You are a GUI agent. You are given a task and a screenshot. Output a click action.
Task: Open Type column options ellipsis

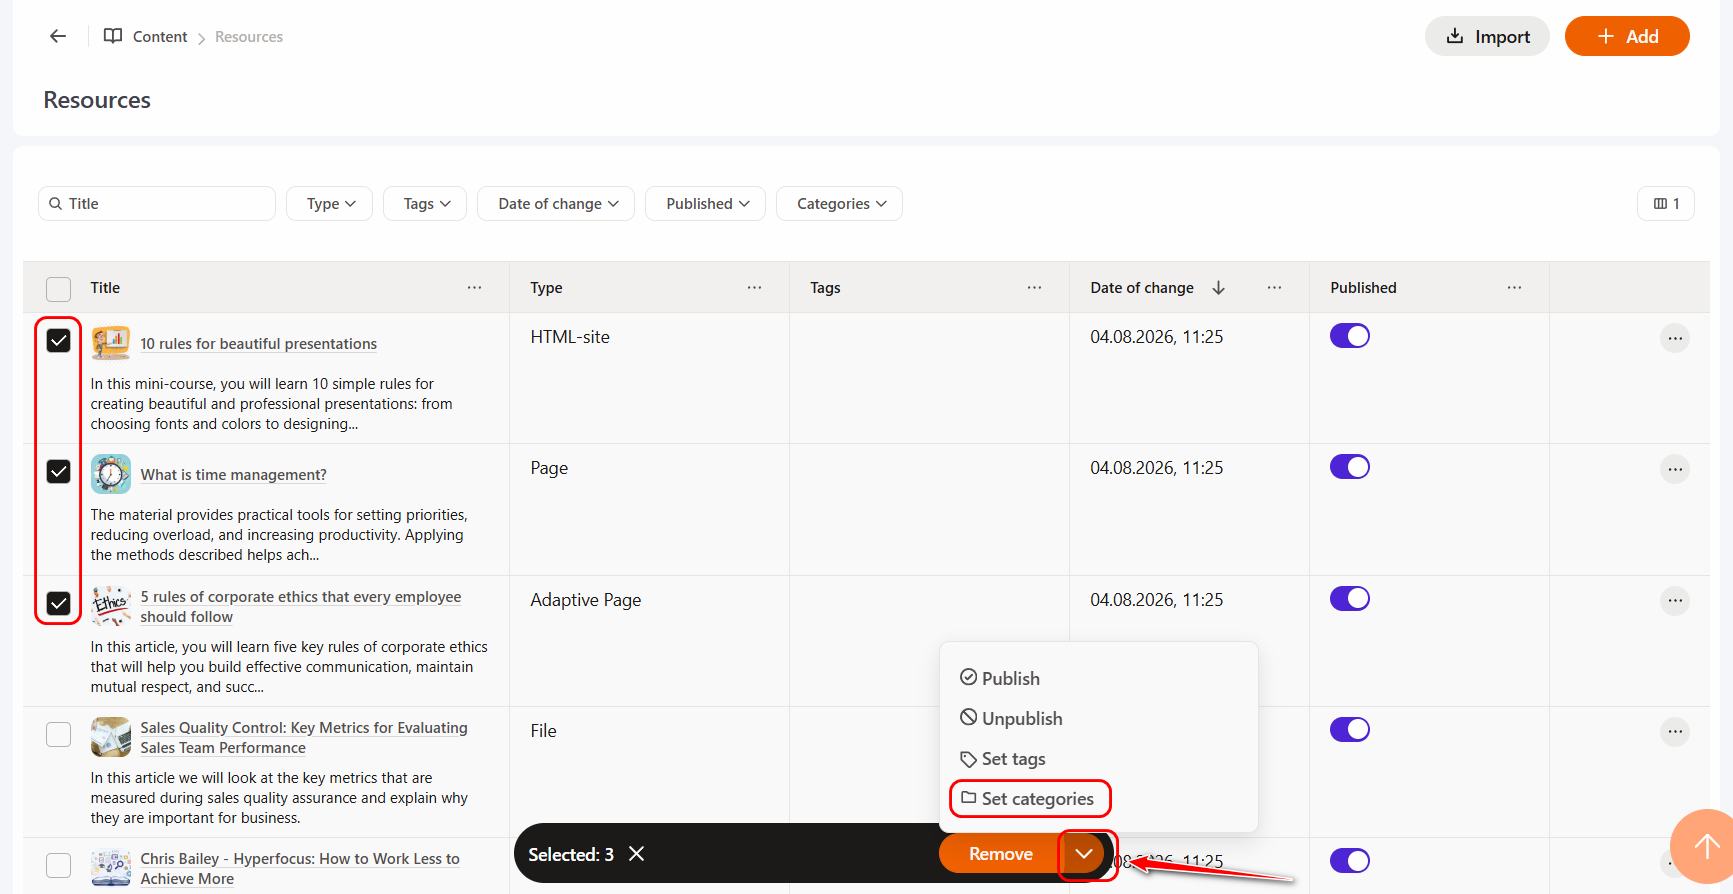click(x=754, y=288)
